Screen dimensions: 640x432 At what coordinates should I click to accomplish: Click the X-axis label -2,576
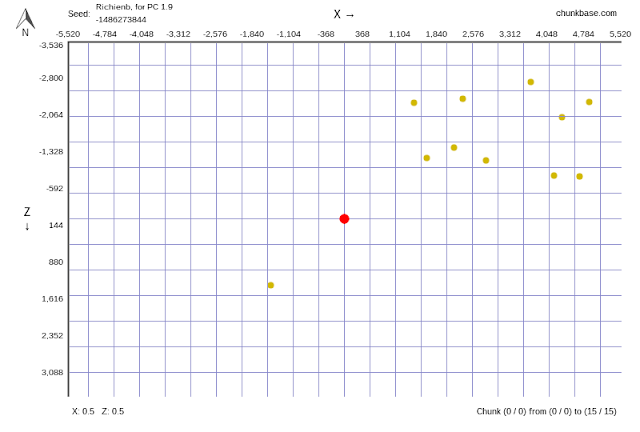[x=215, y=34]
